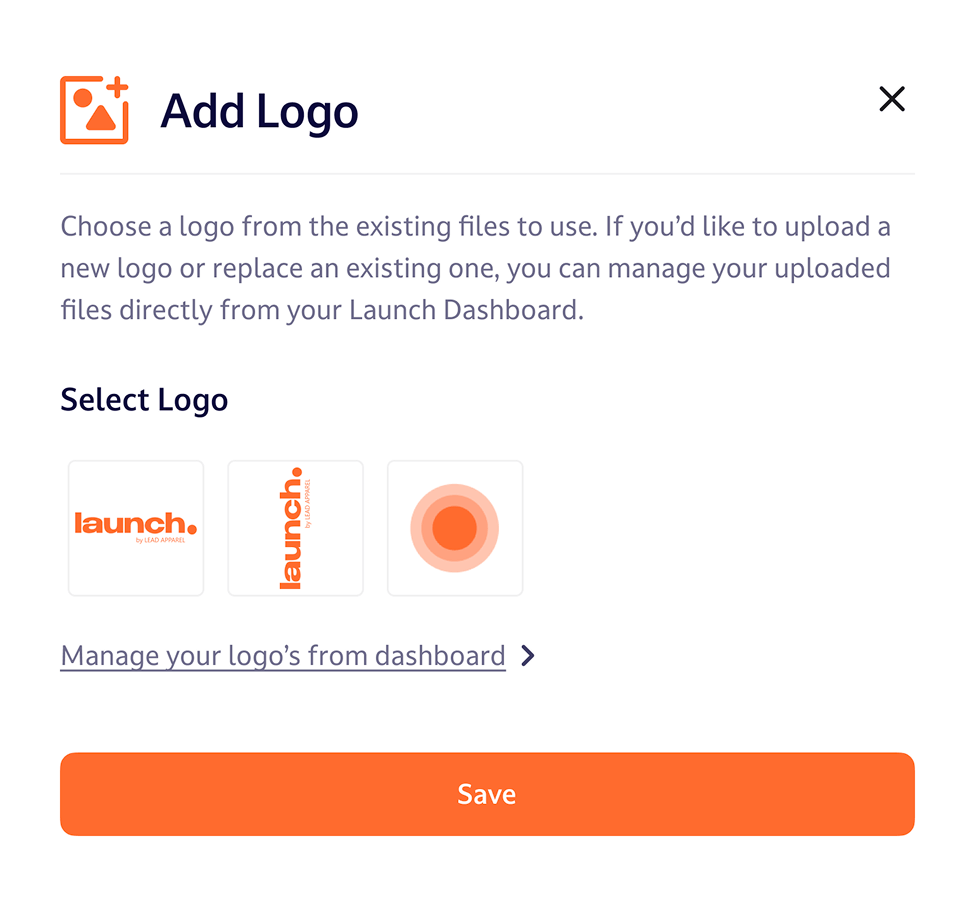This screenshot has height=912, width=975.
Task: Open Manage your logo's from dashboard link
Action: 283,656
